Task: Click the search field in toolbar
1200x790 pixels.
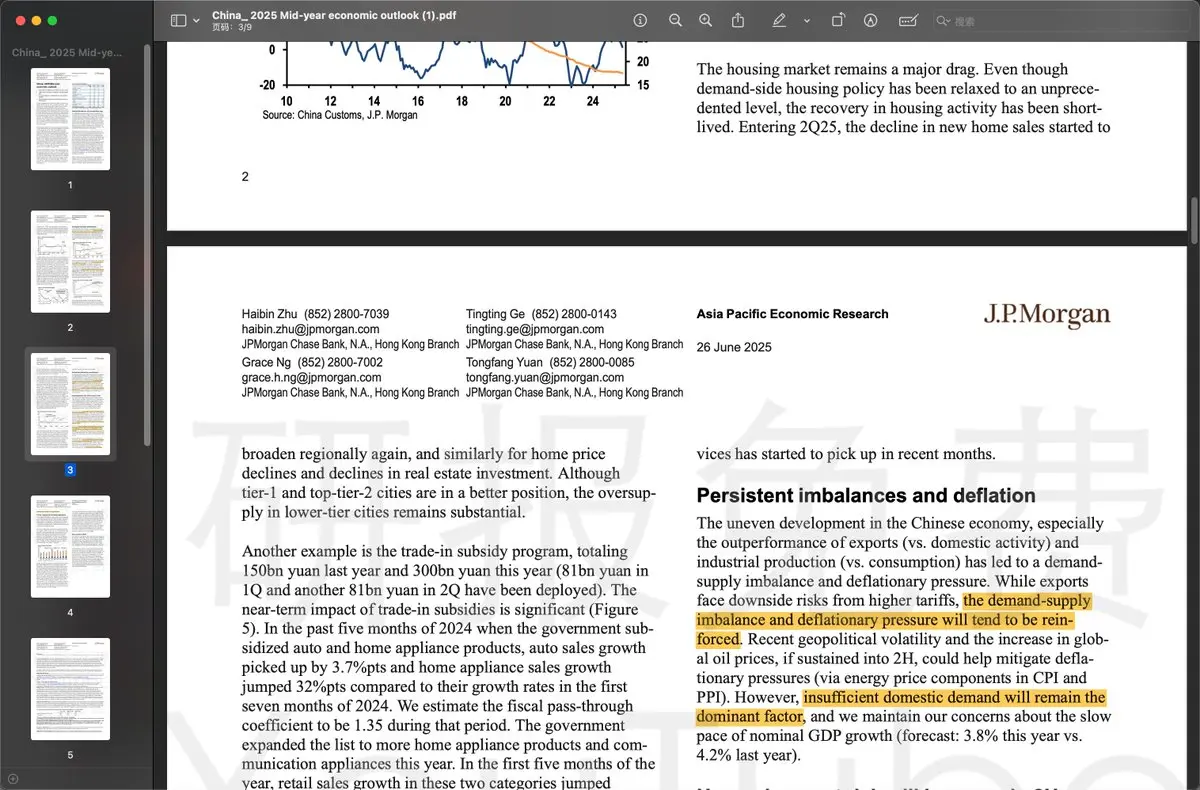Action: pos(1062,20)
